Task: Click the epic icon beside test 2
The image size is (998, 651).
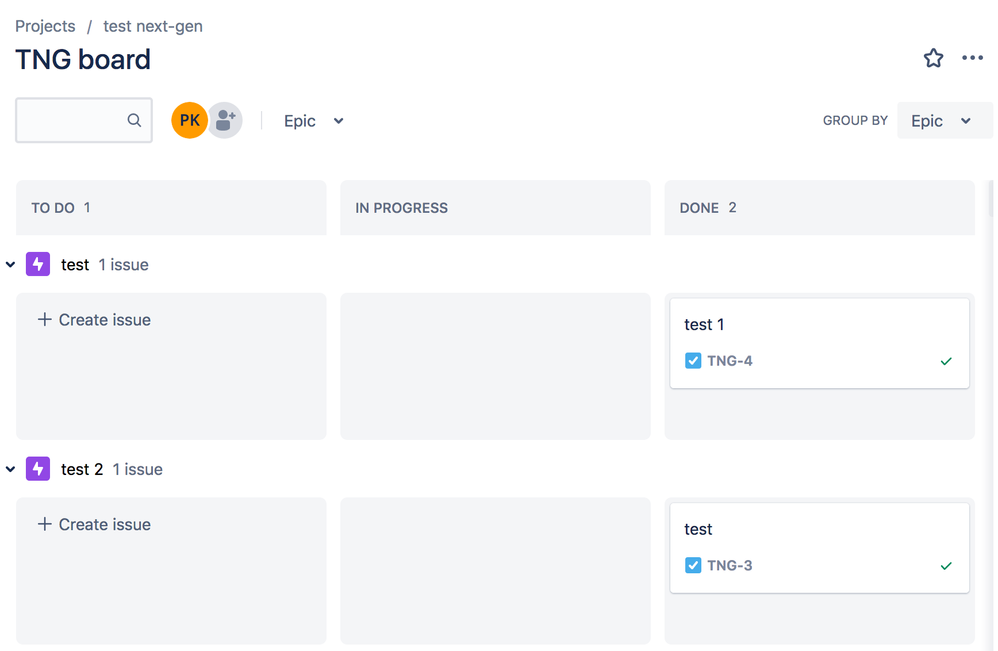Action: (37, 468)
